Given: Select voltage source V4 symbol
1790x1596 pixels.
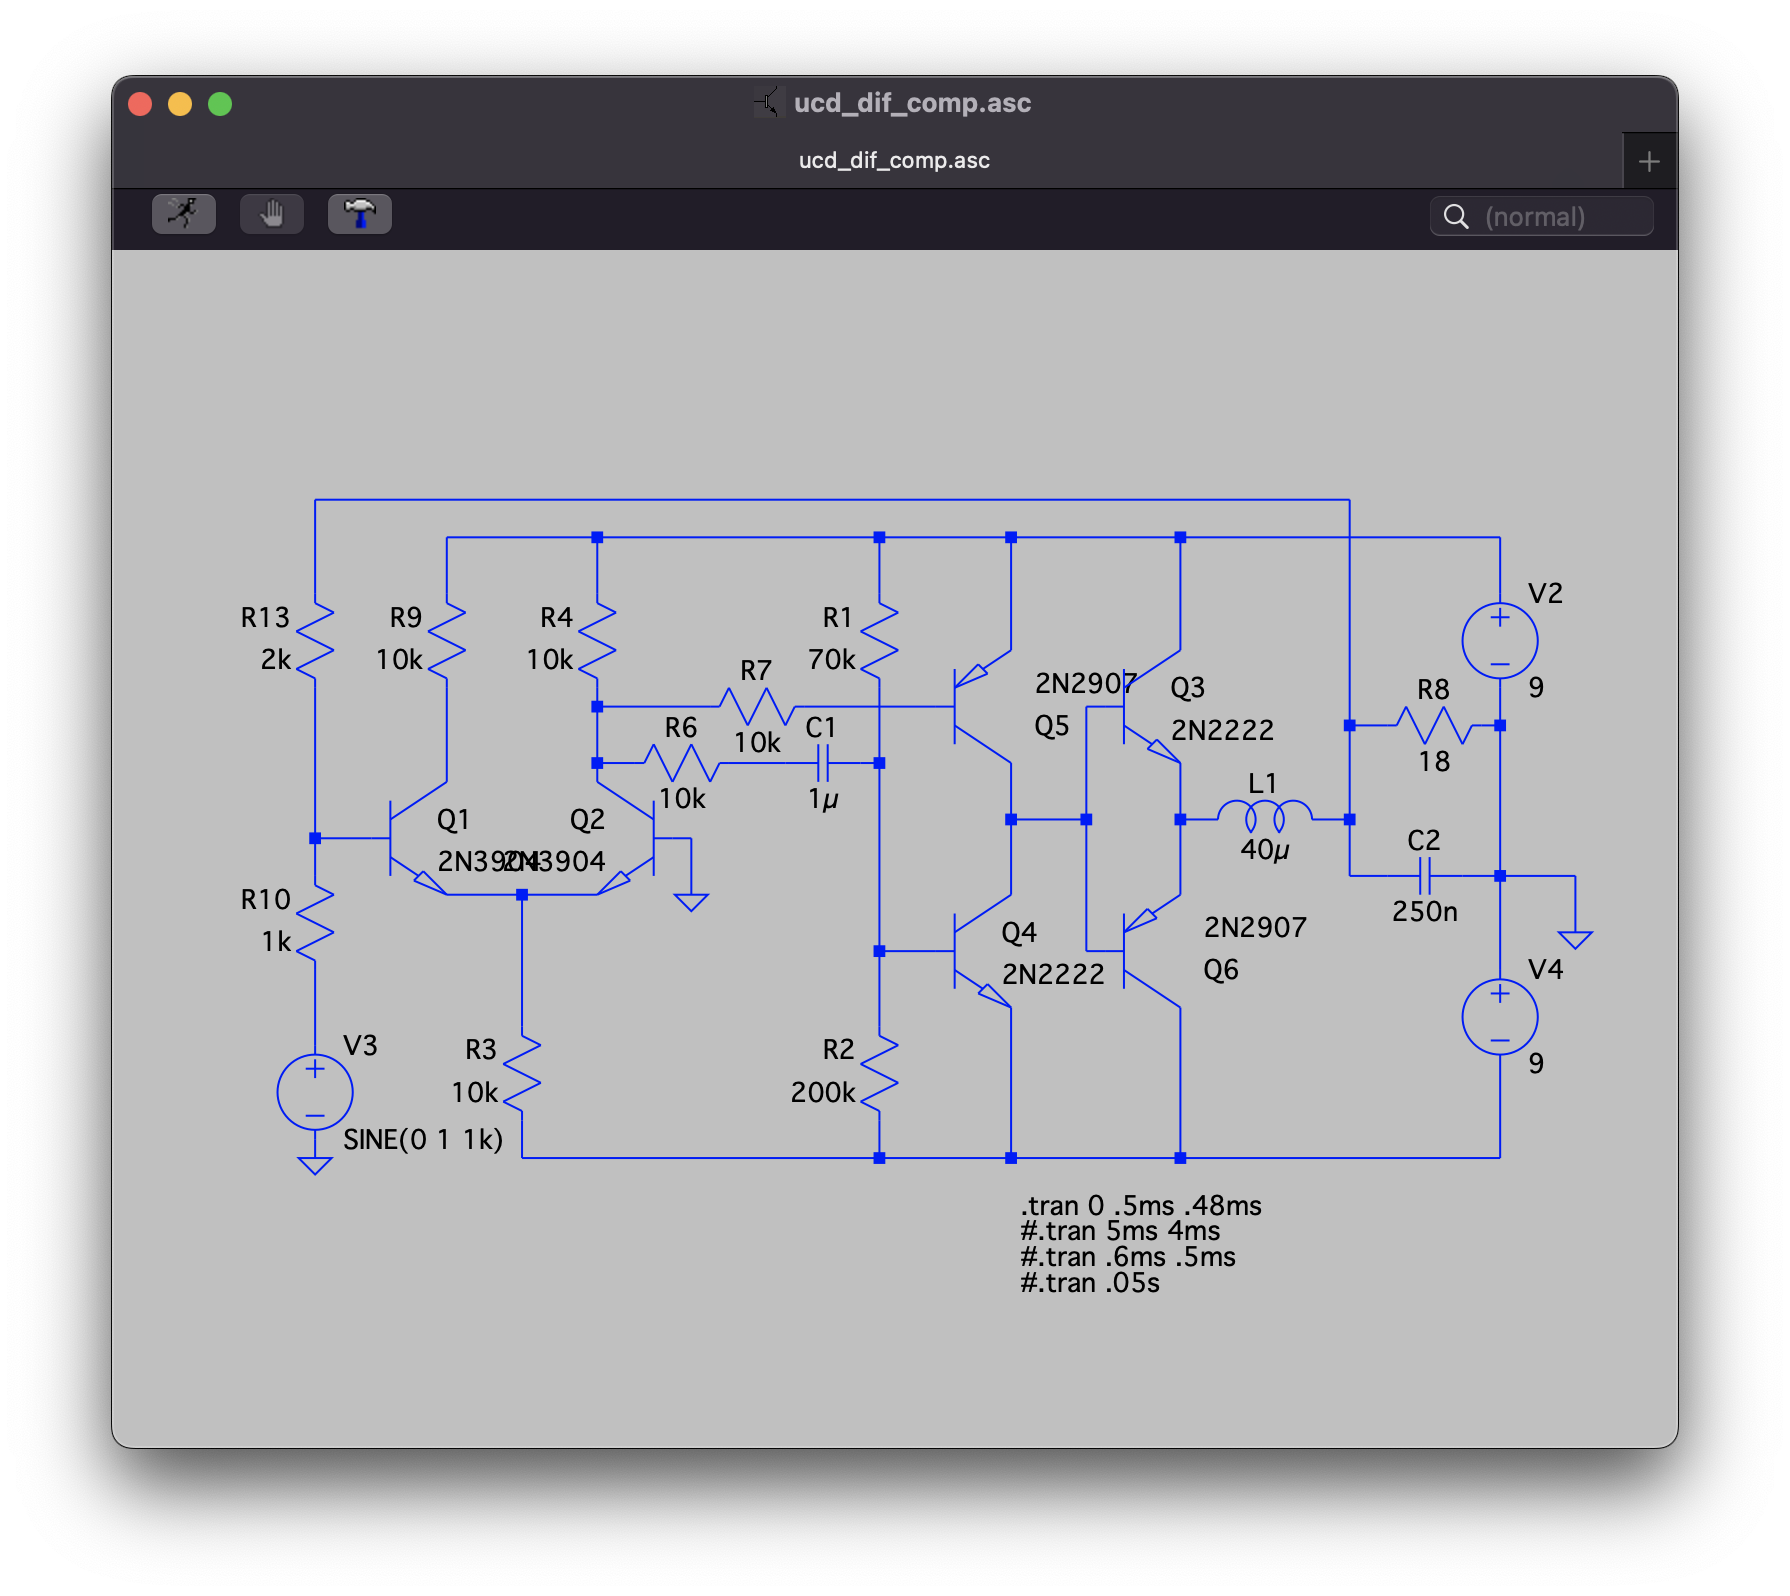Looking at the screenshot, I should tap(1499, 1017).
